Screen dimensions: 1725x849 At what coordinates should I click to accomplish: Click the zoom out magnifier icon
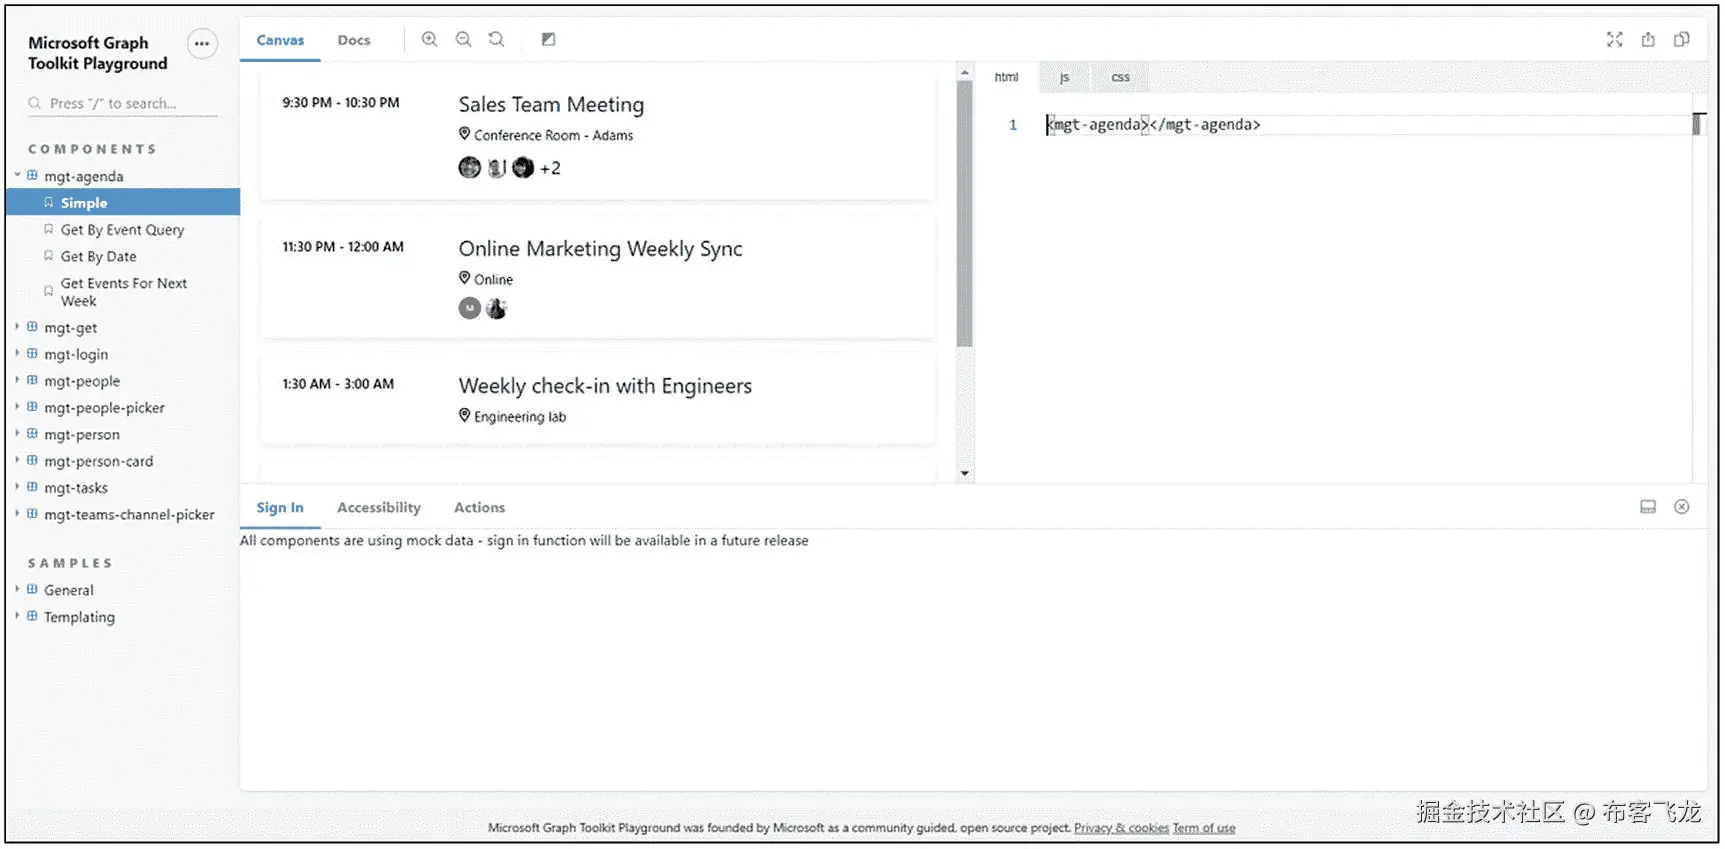[x=463, y=39]
